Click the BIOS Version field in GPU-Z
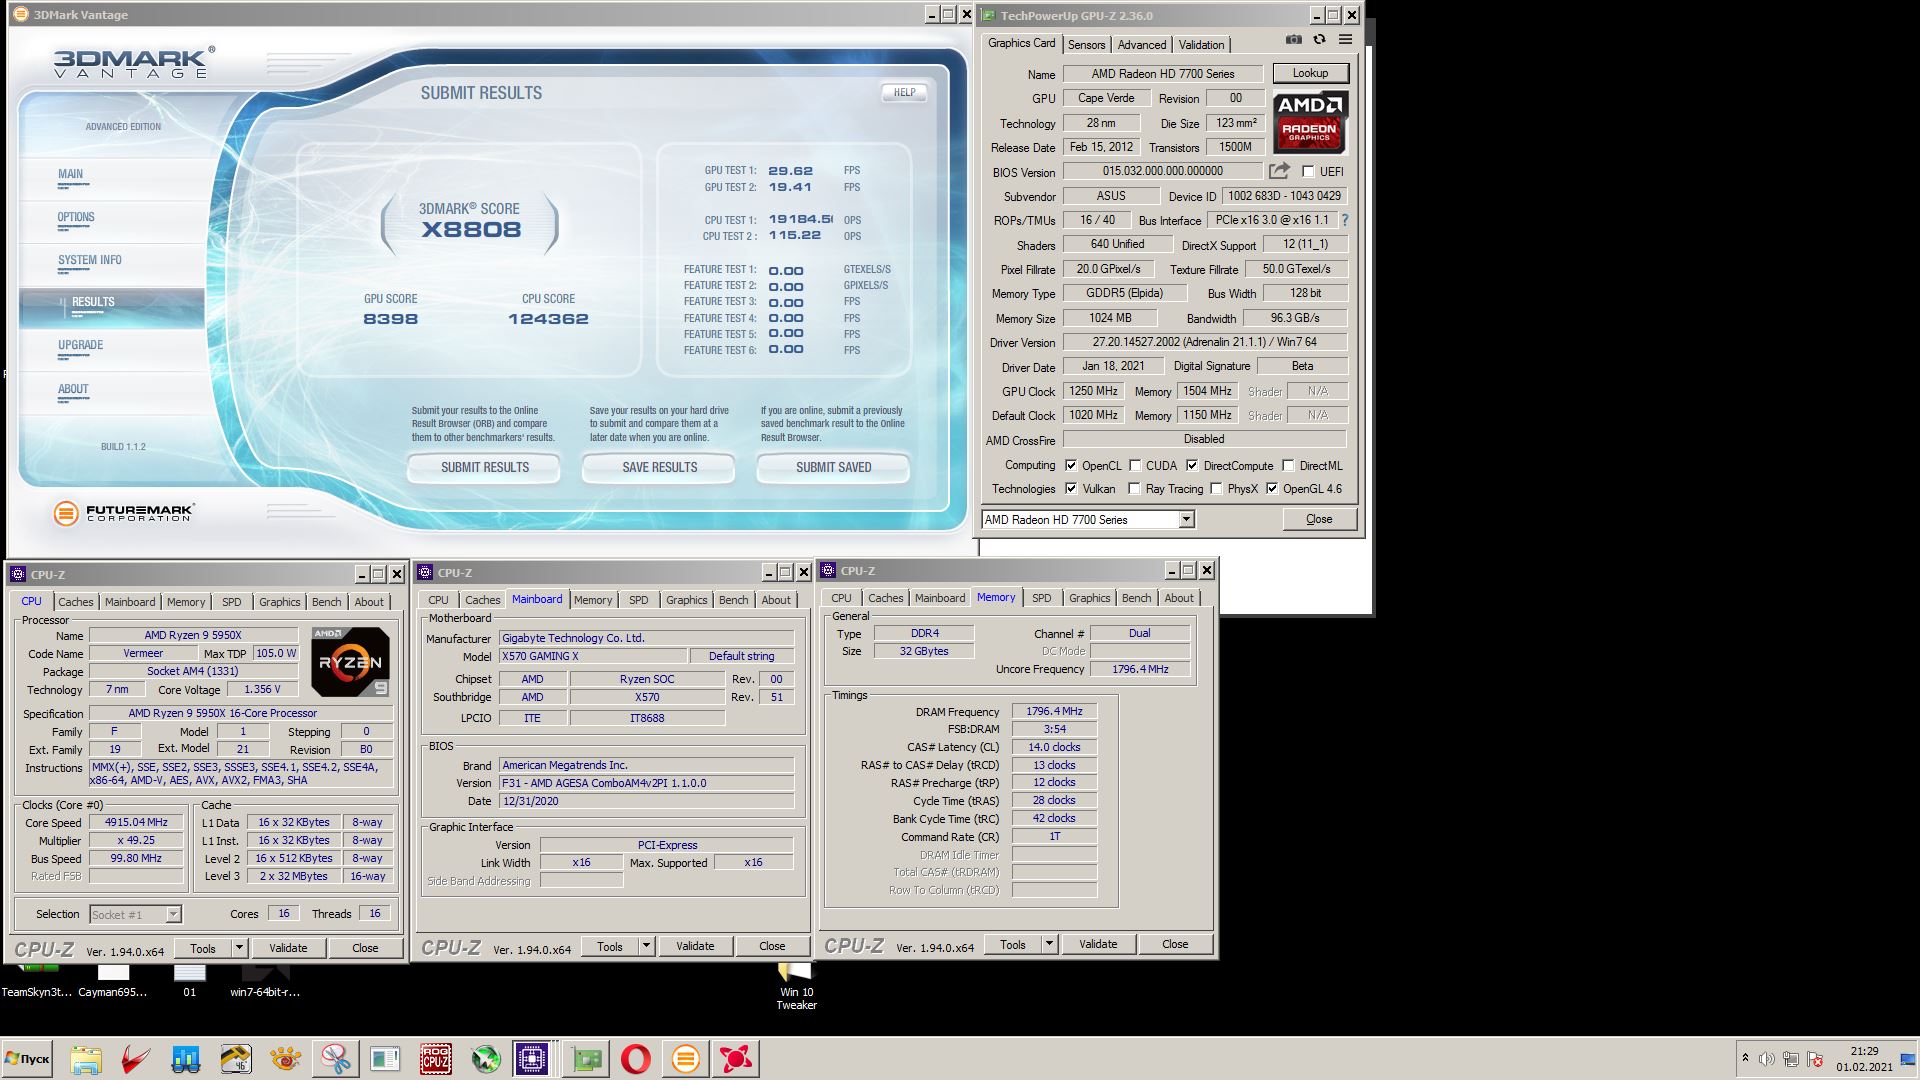 point(1163,171)
